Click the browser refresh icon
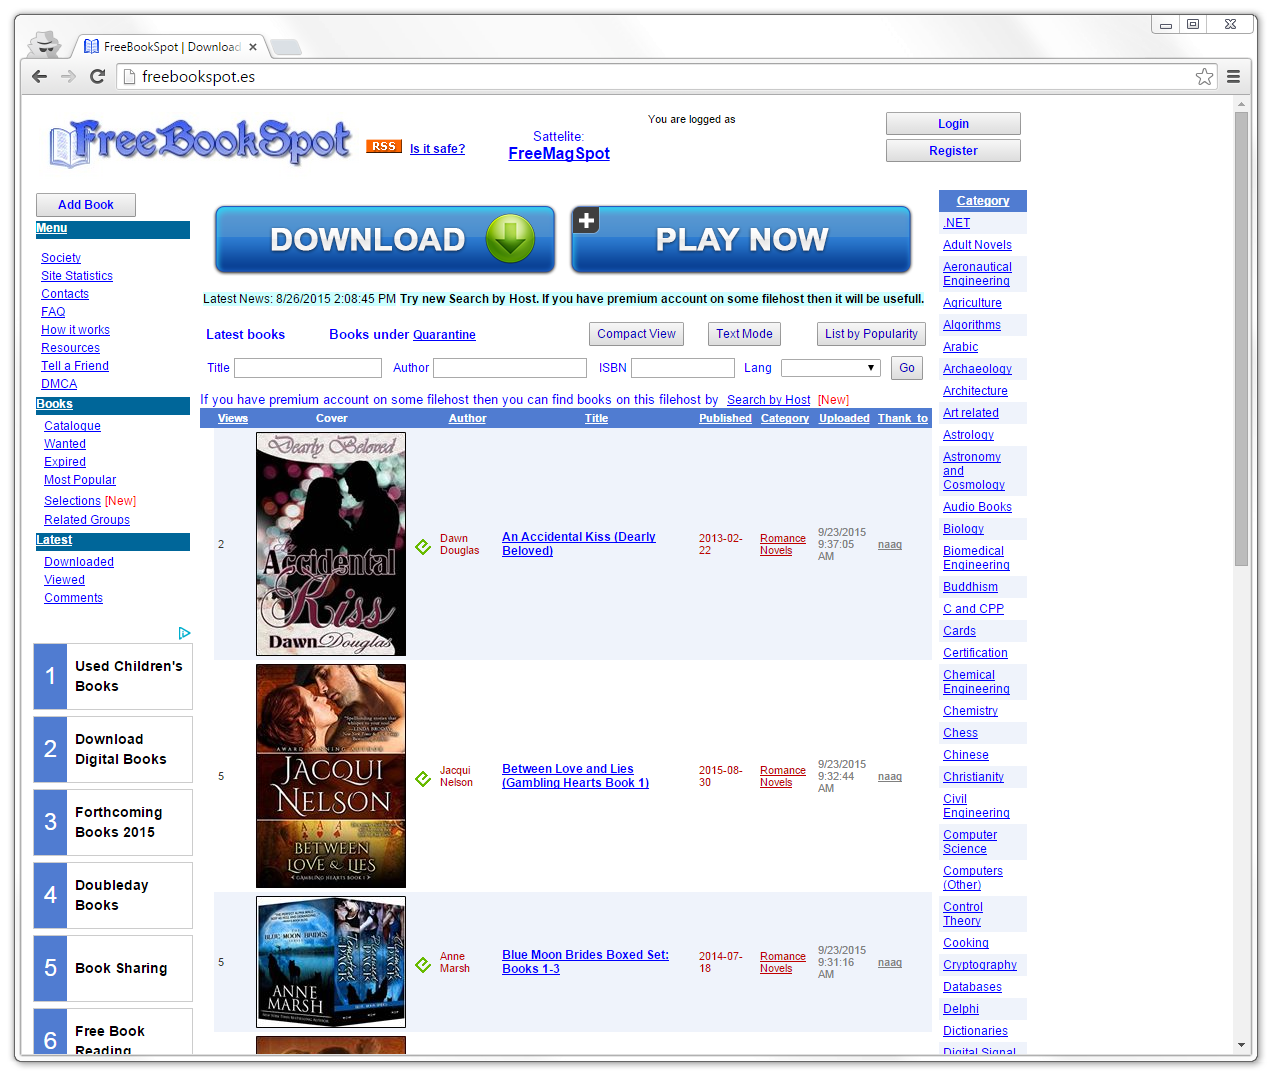 pyautogui.click(x=97, y=76)
